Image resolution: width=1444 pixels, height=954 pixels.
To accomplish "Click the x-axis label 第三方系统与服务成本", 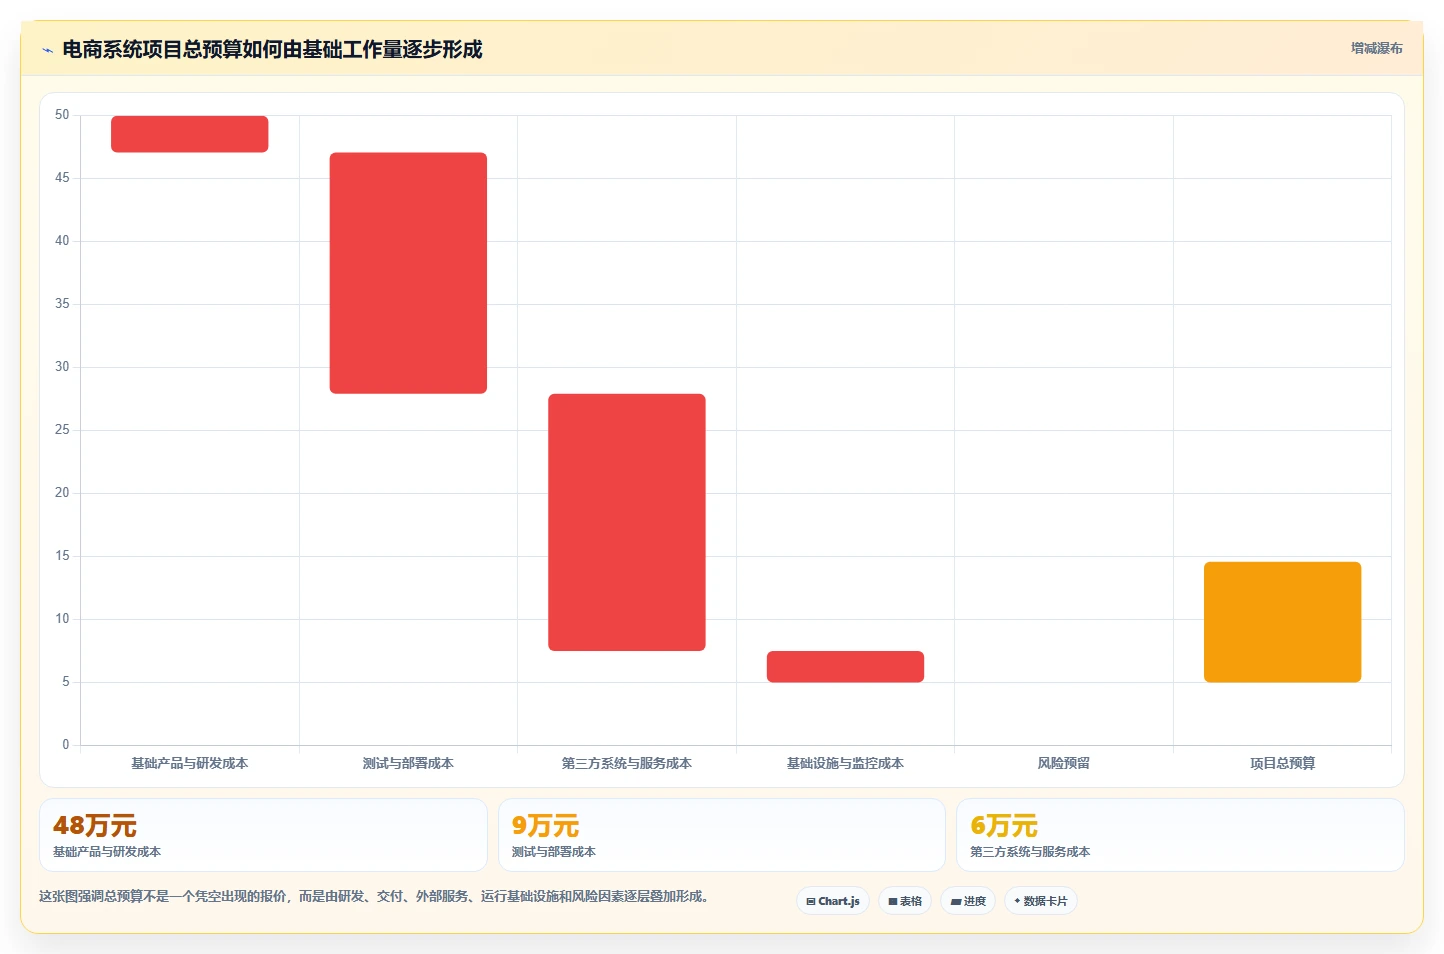I will pyautogui.click(x=627, y=763).
